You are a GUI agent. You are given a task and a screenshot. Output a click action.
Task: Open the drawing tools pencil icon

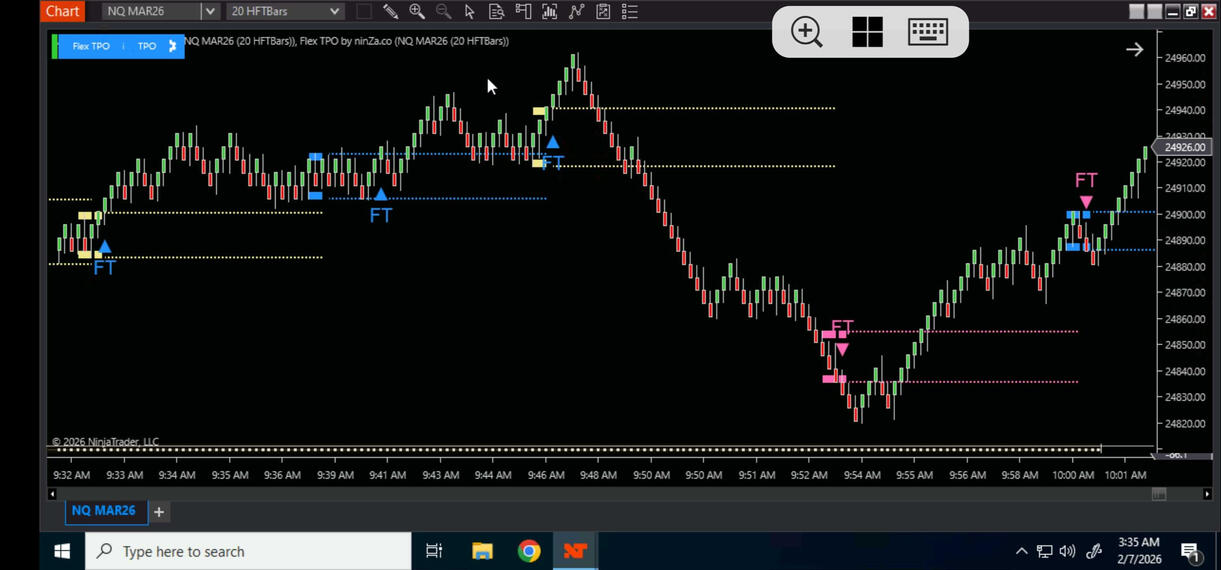point(390,12)
